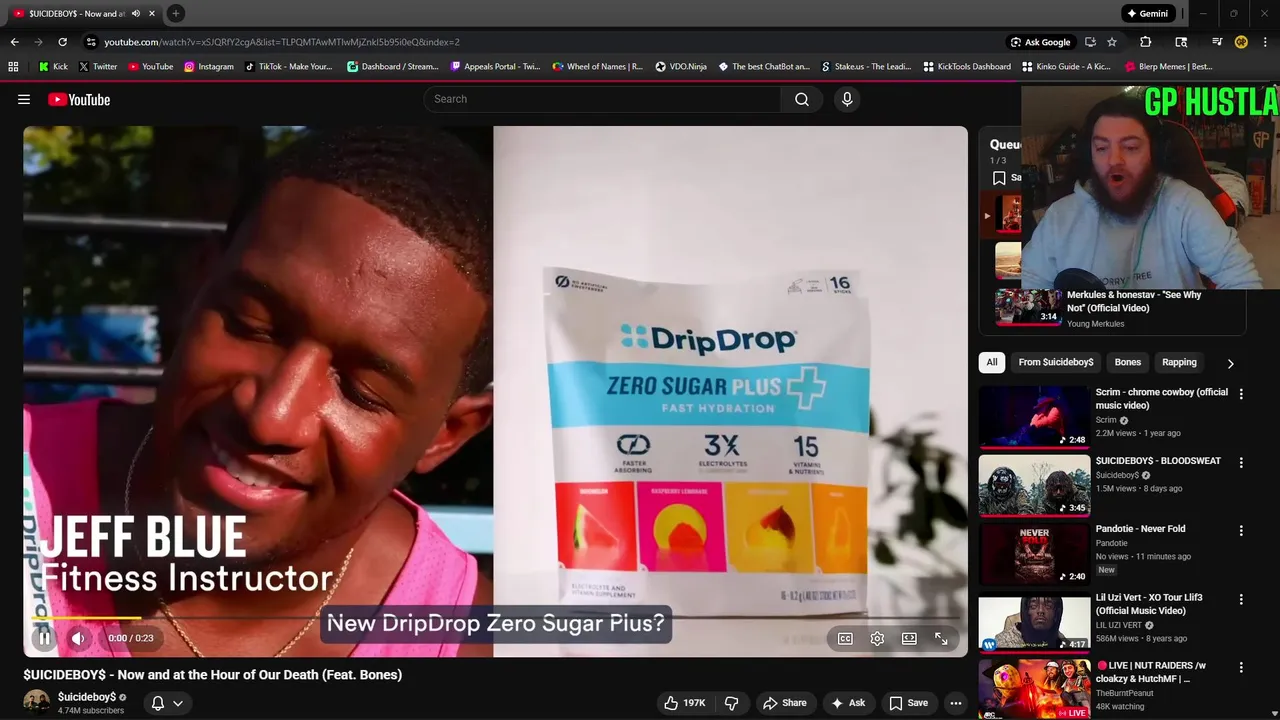Pause the video playback
Viewport: 1280px width, 720px height.
(x=44, y=638)
